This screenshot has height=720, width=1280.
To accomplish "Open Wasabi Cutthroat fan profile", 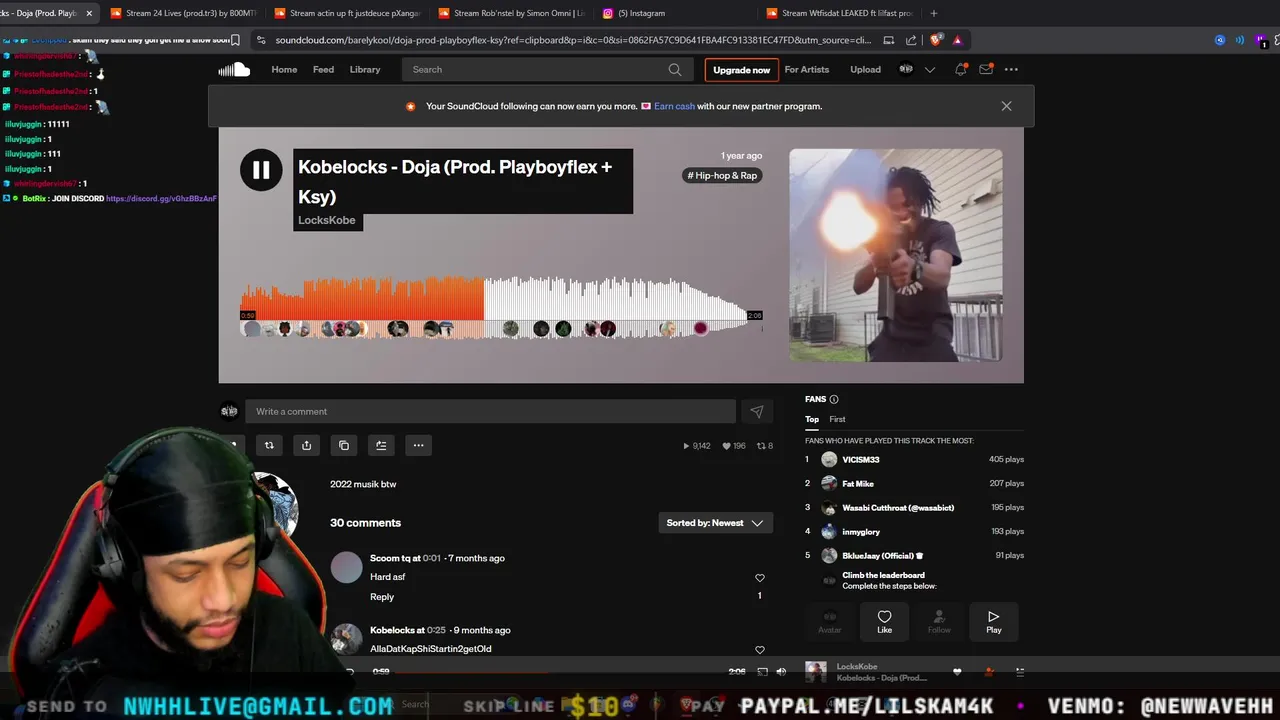I will [898, 508].
